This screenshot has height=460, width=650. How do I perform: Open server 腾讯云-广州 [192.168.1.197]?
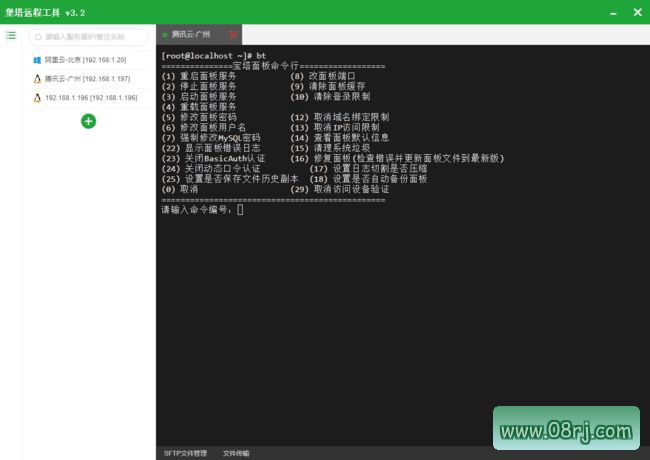click(x=87, y=79)
